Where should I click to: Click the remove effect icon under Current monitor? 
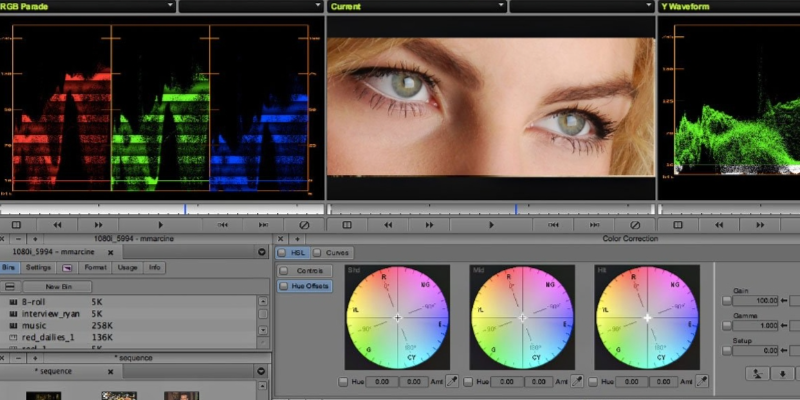pos(634,225)
